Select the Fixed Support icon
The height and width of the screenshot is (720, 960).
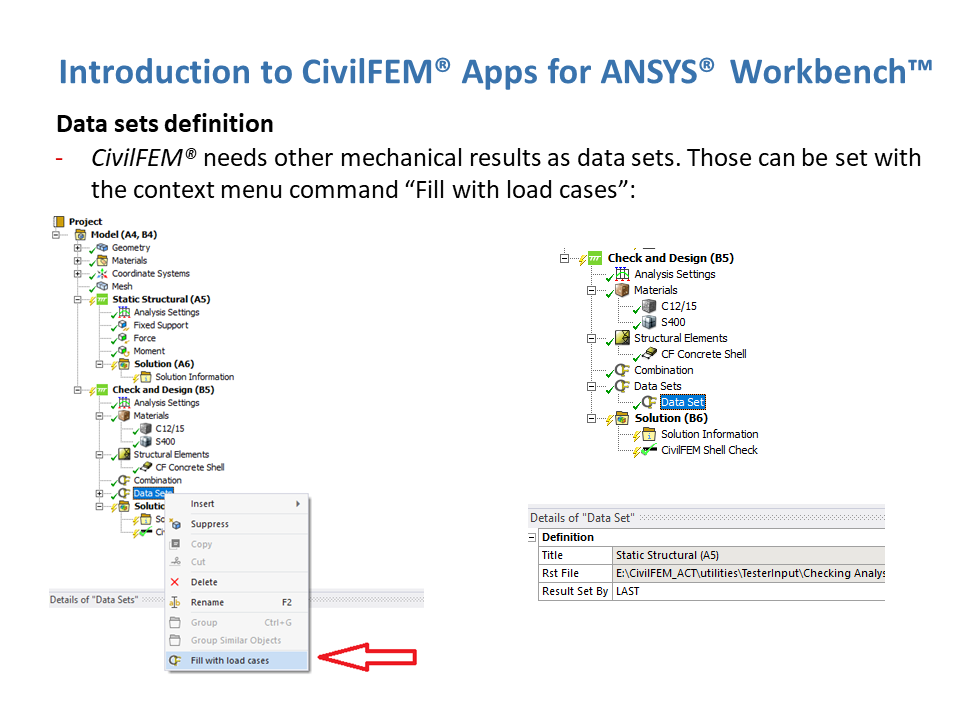click(124, 326)
